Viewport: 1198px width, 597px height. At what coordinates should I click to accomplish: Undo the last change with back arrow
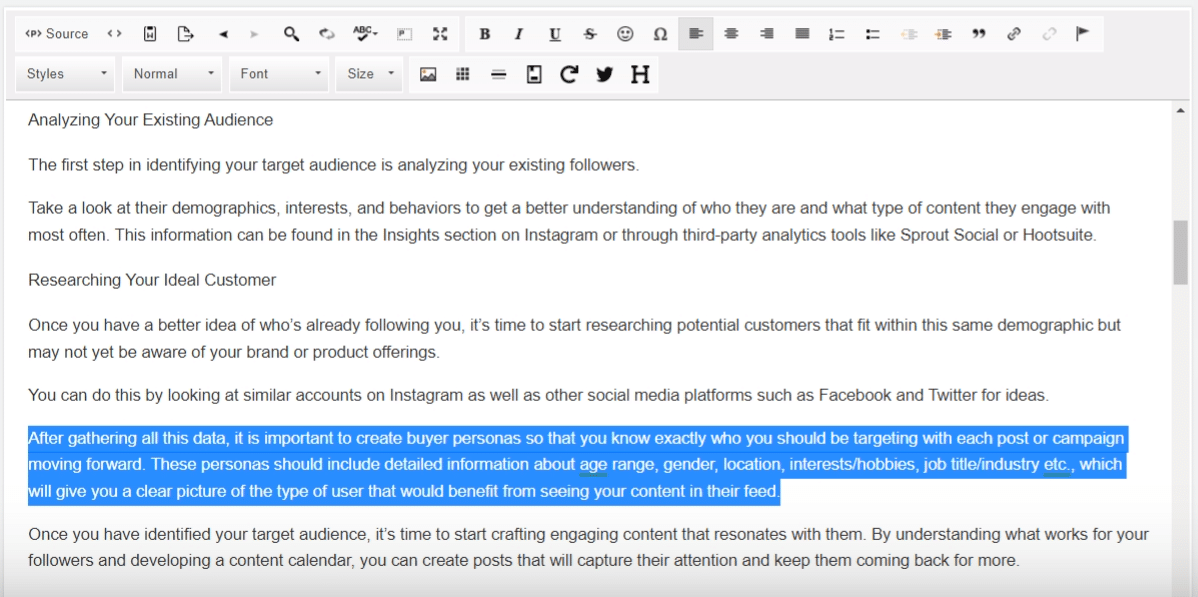(x=223, y=34)
